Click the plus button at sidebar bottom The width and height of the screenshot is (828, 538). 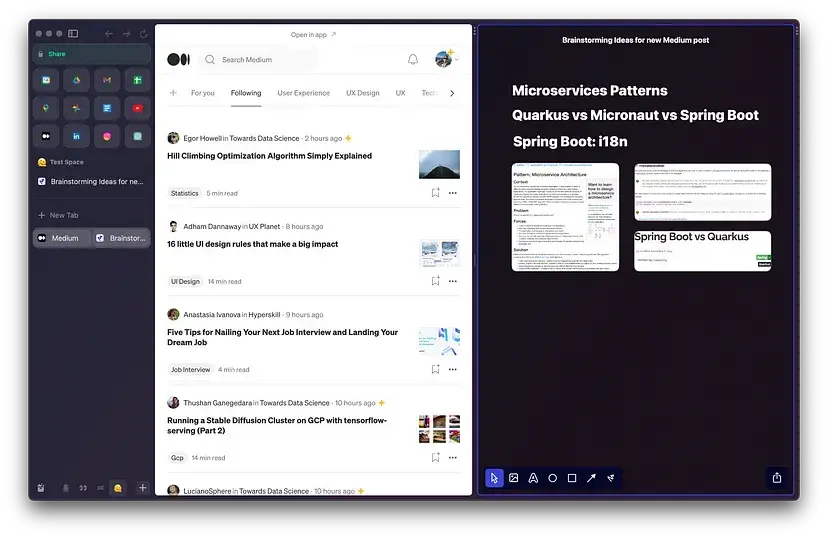[142, 488]
